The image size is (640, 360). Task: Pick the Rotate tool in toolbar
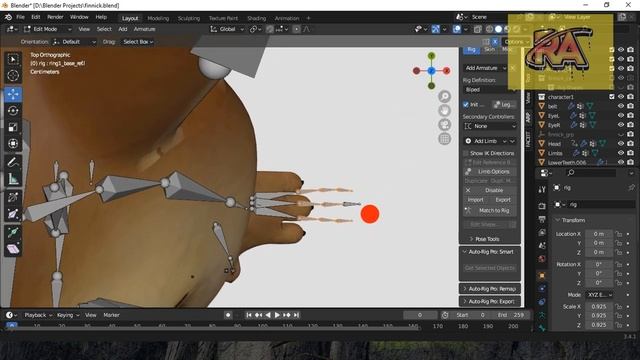click(13, 111)
